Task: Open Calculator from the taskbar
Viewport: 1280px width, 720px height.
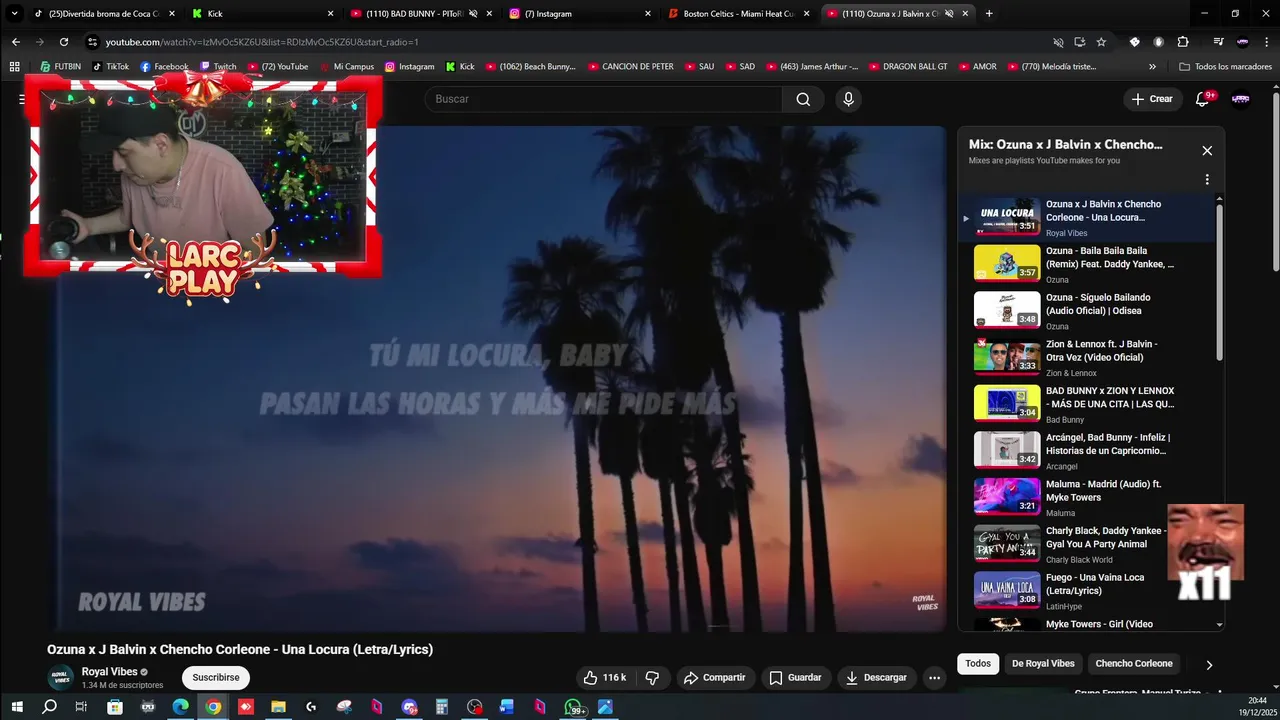Action: pos(441,707)
